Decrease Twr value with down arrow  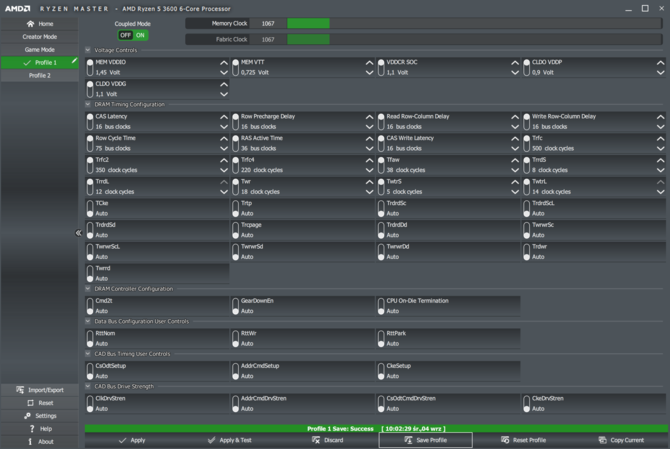(x=370, y=192)
